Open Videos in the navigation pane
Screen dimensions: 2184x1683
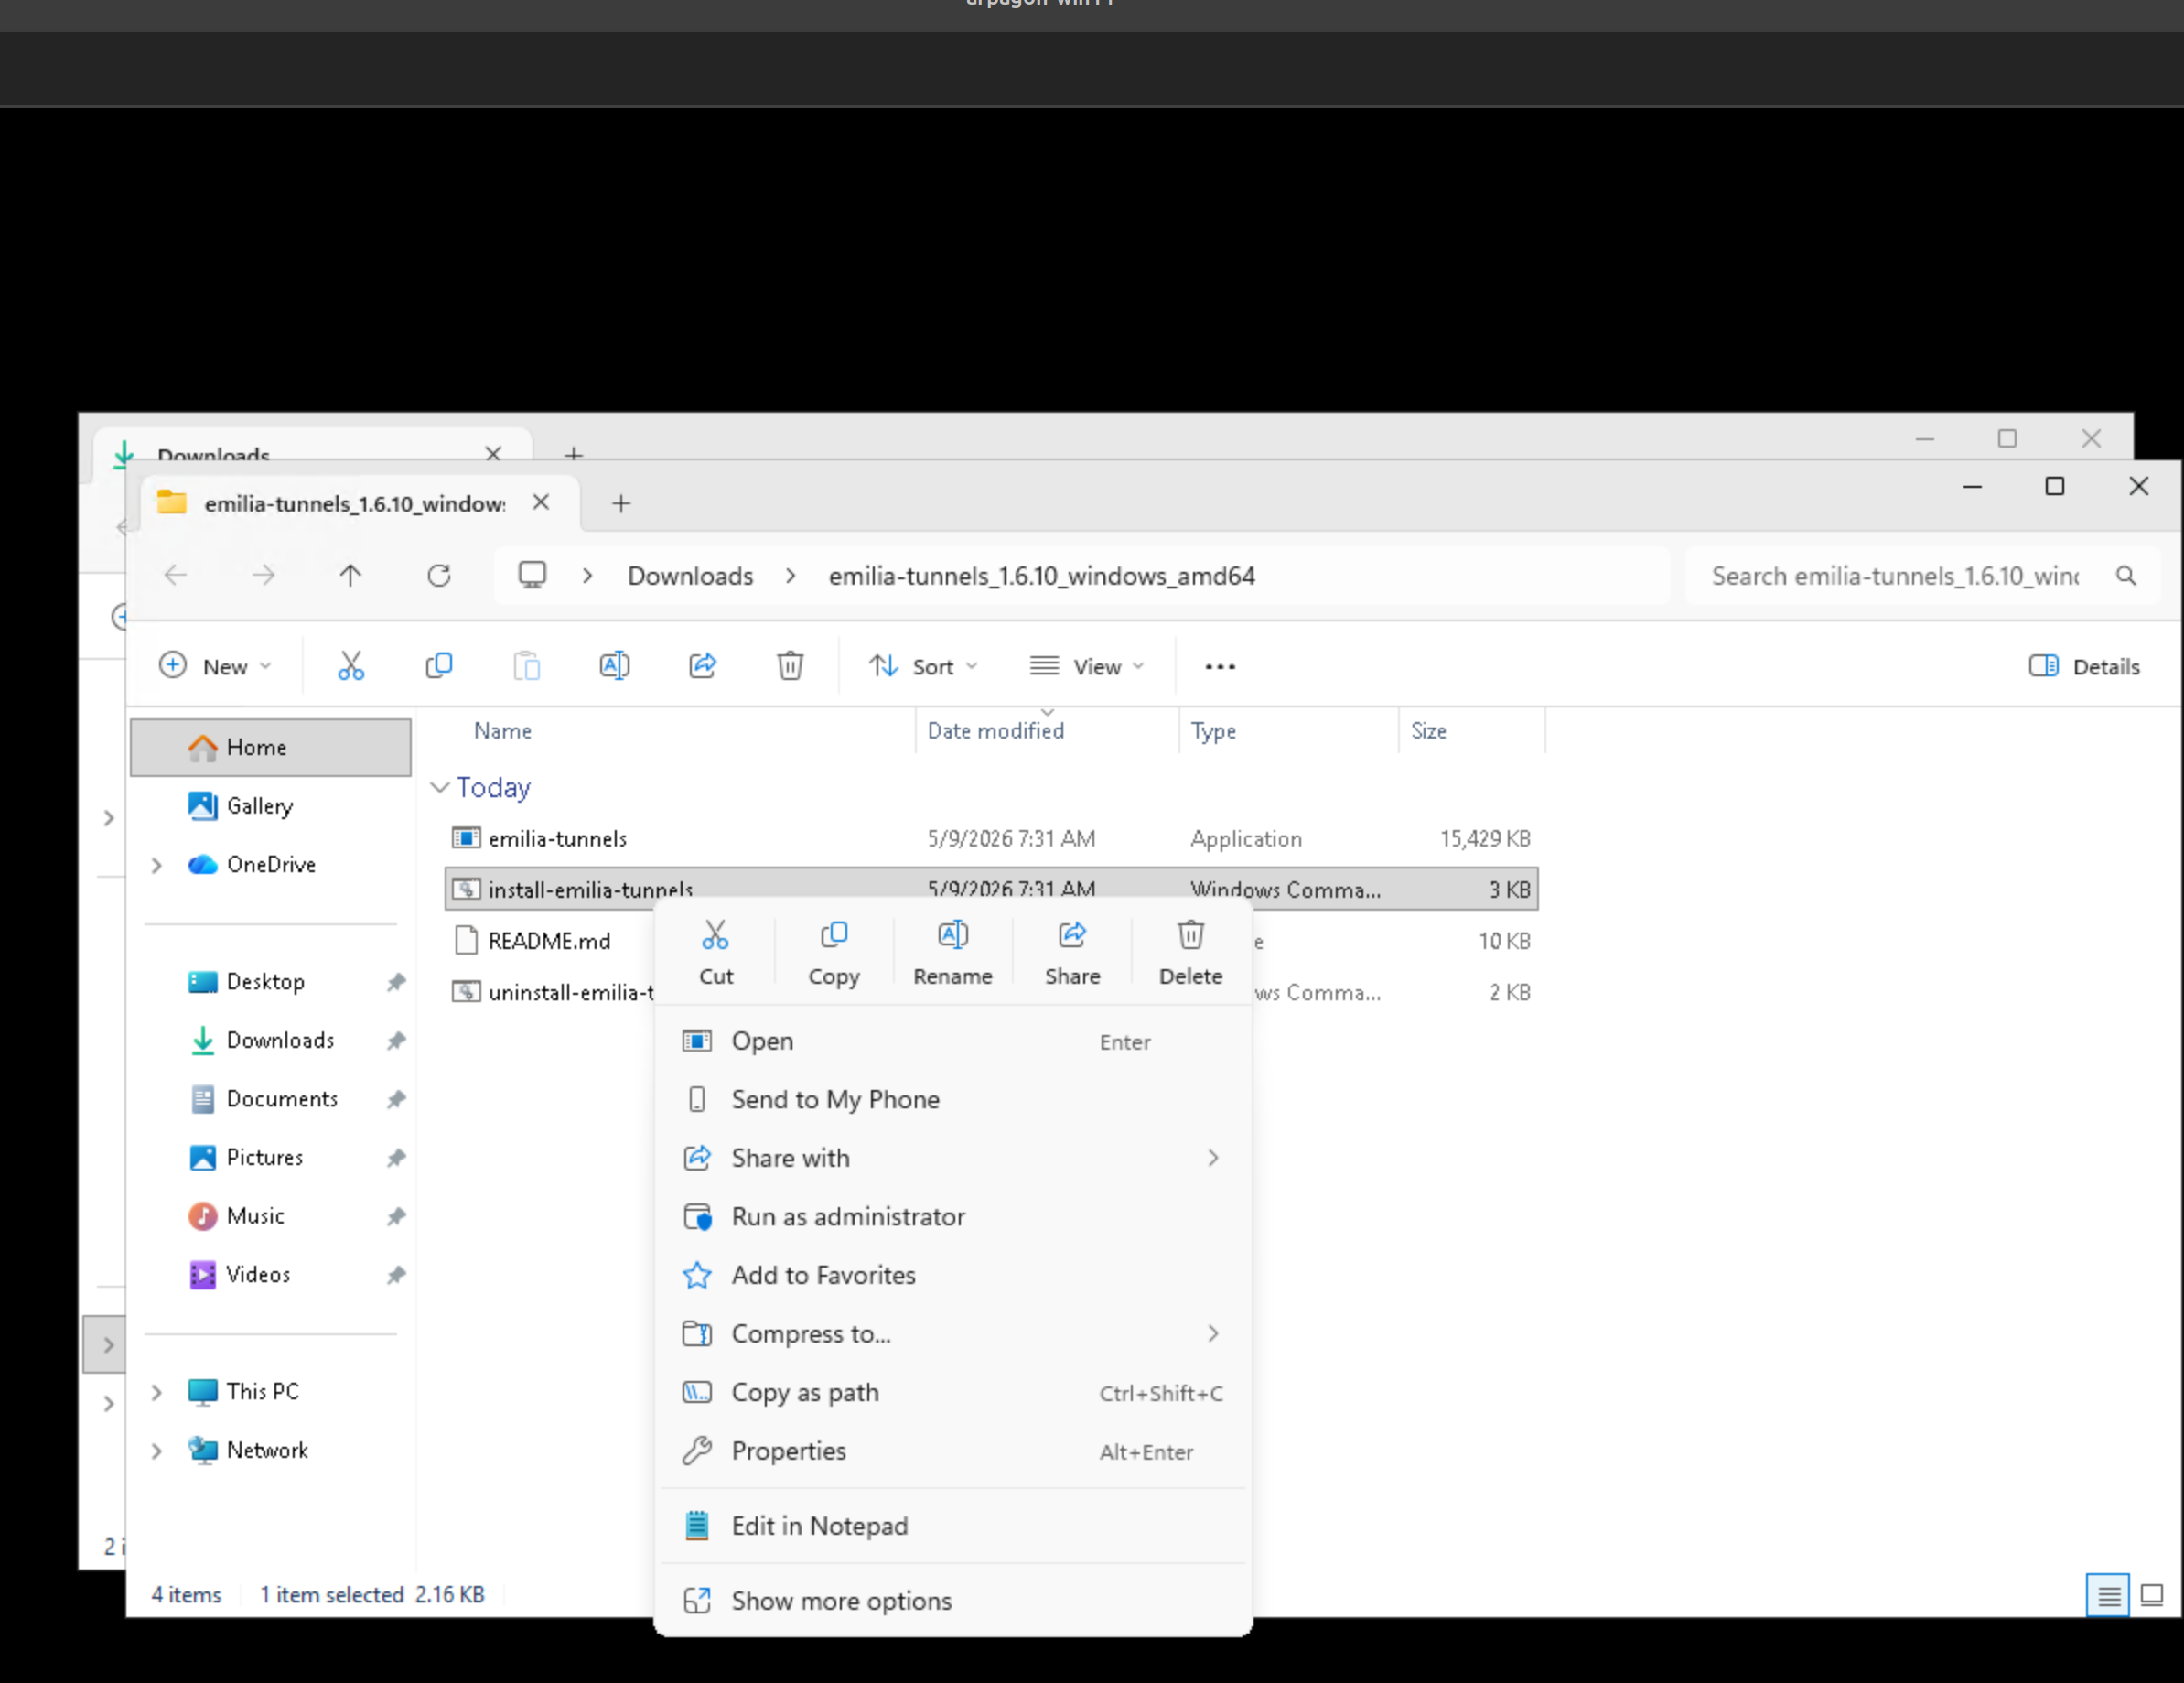258,1275
